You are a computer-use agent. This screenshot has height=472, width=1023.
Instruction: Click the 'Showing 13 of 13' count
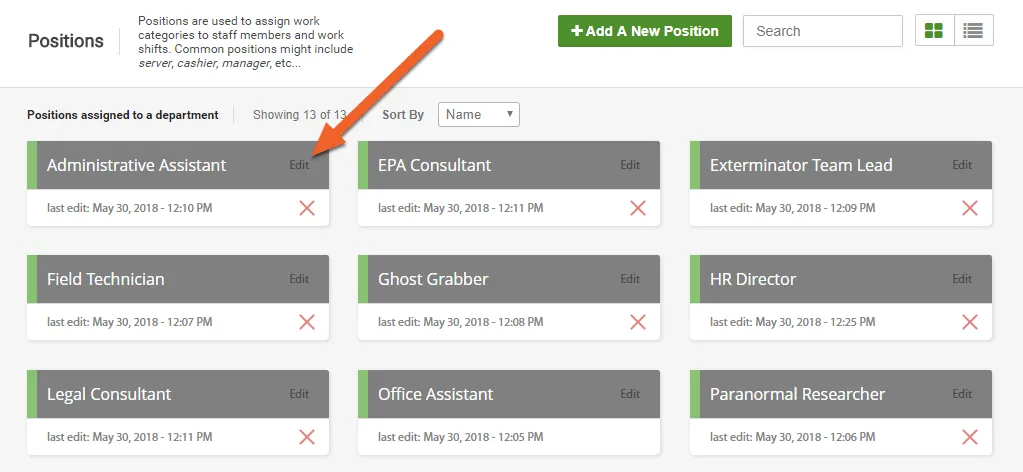(x=299, y=115)
